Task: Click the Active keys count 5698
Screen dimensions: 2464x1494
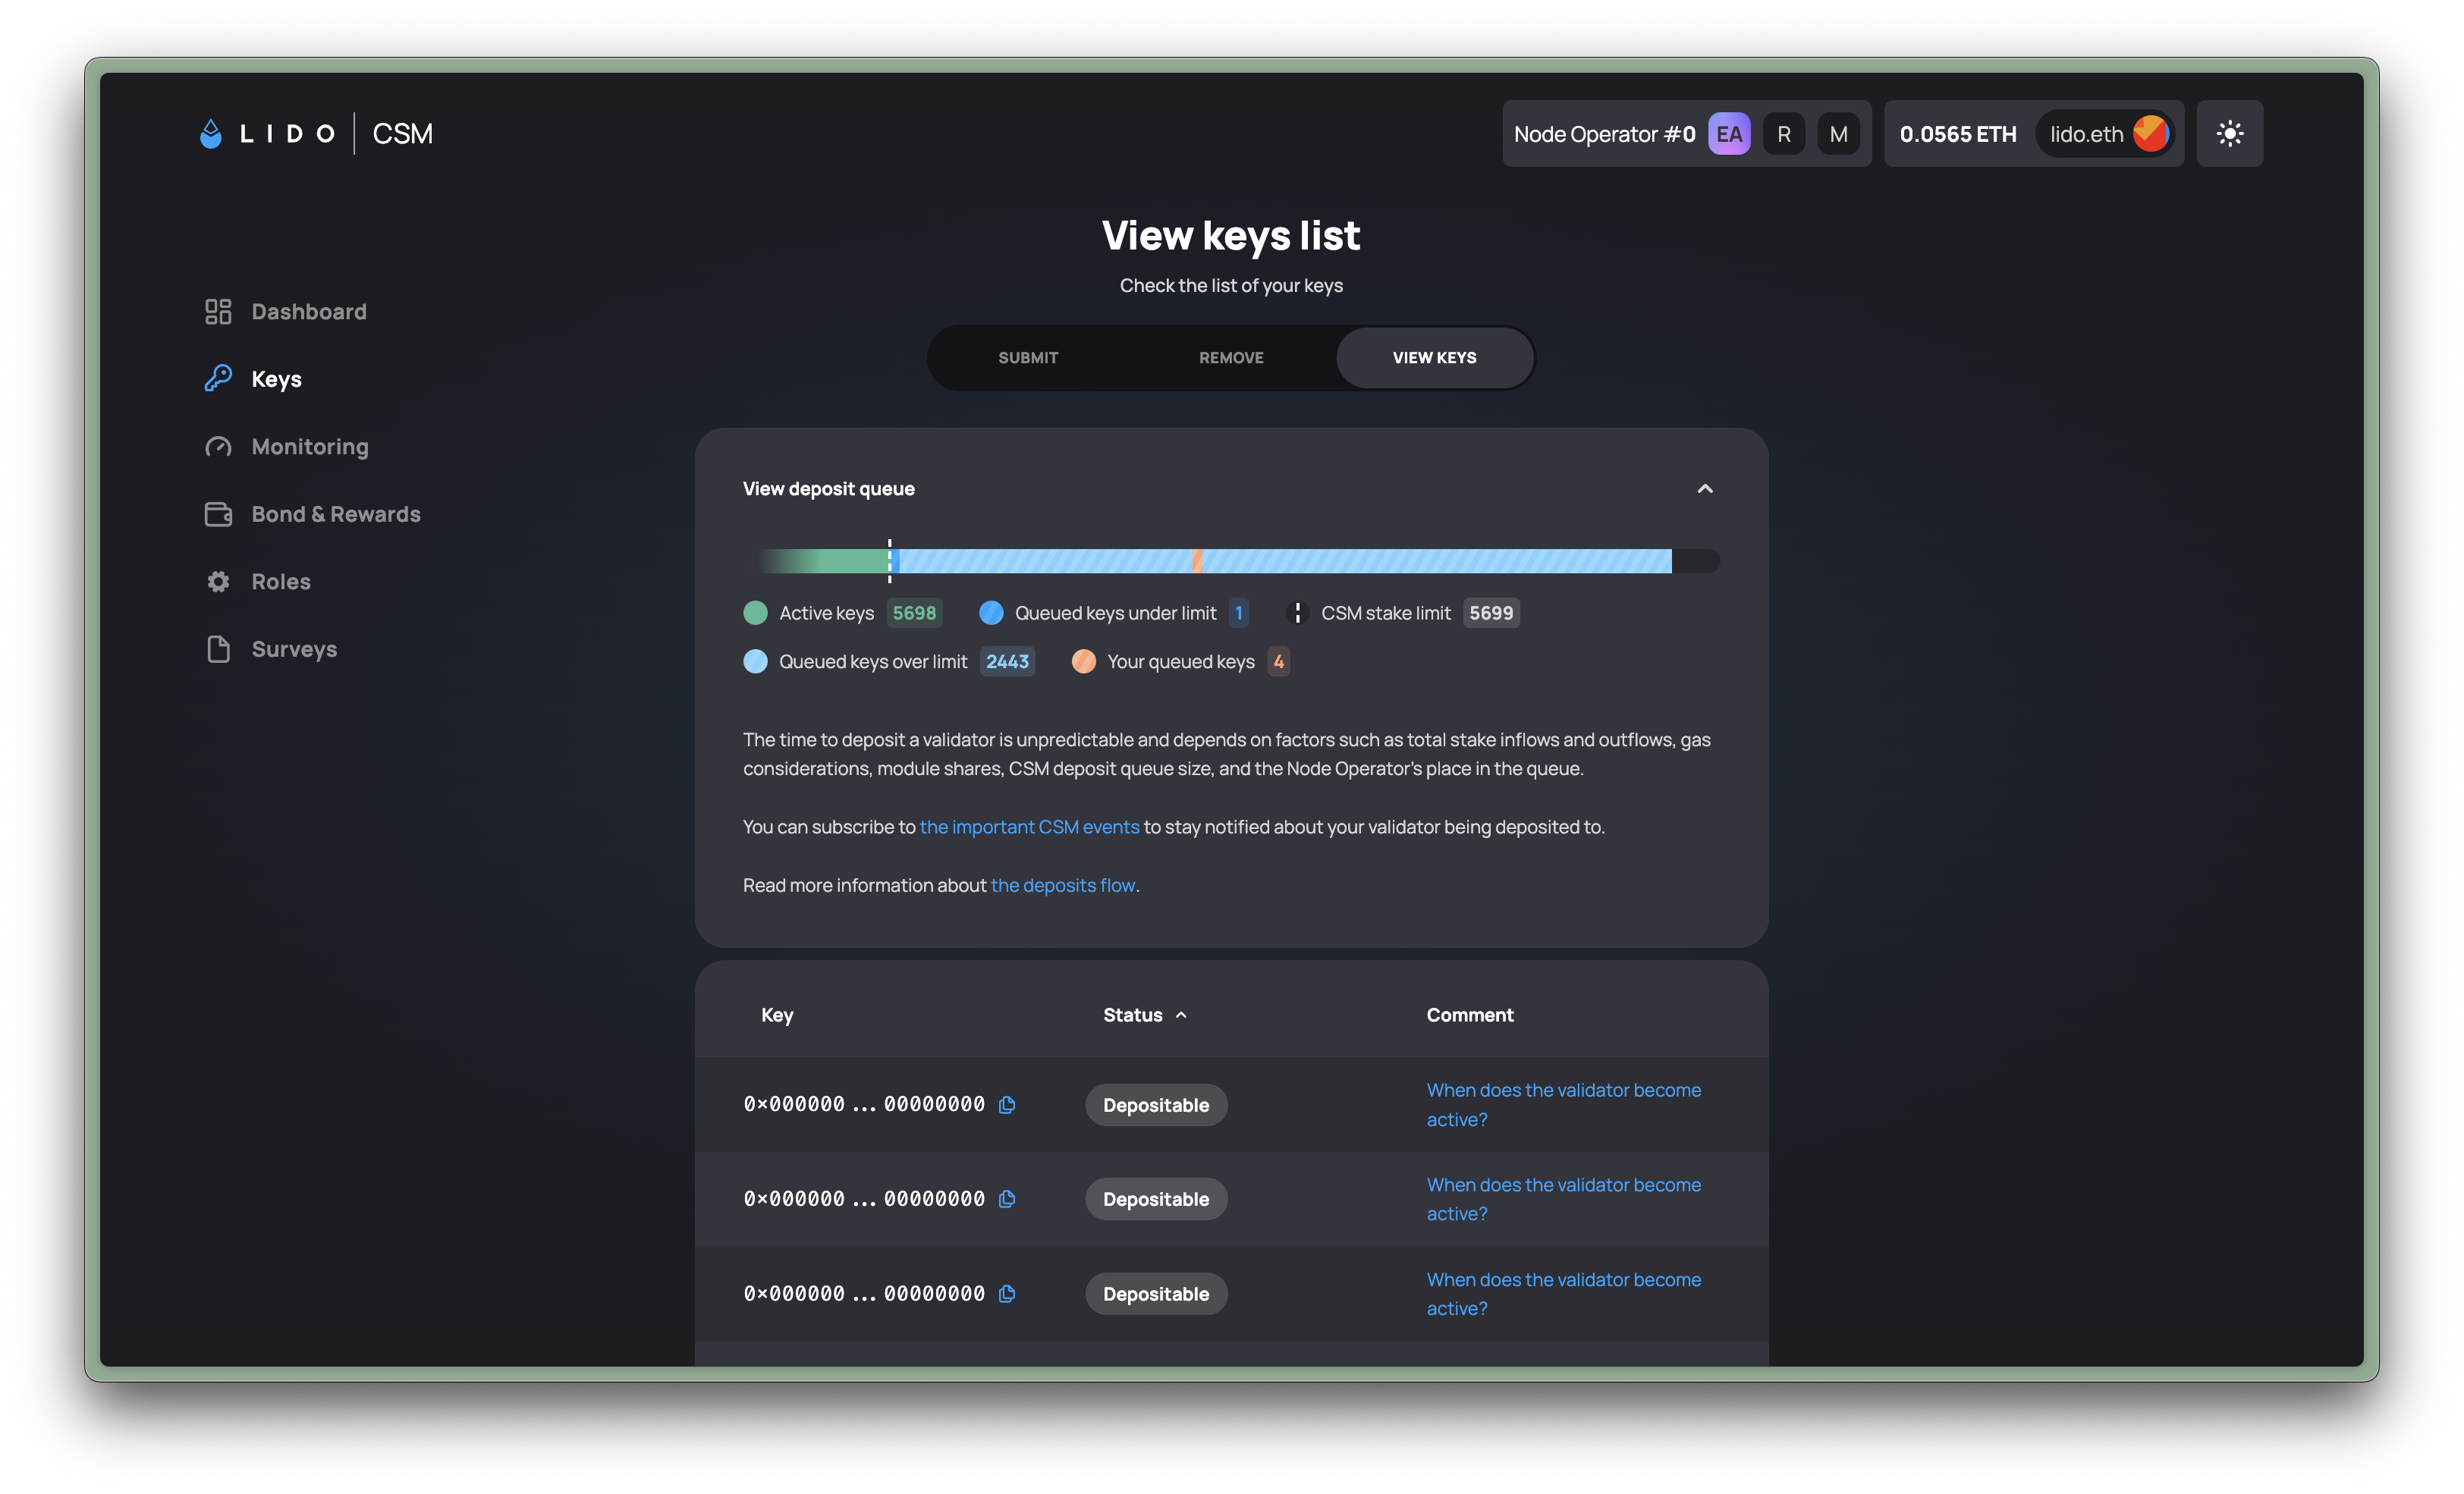Action: (914, 613)
